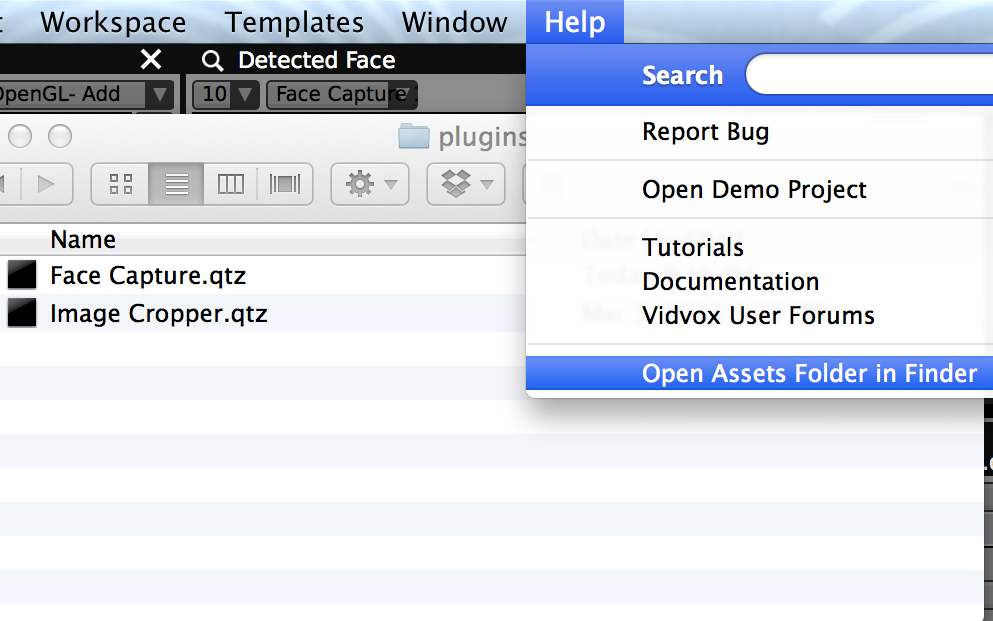Viewport: 993px width, 621px height.
Task: Open the Dropbox toolbar menu
Action: 466,184
